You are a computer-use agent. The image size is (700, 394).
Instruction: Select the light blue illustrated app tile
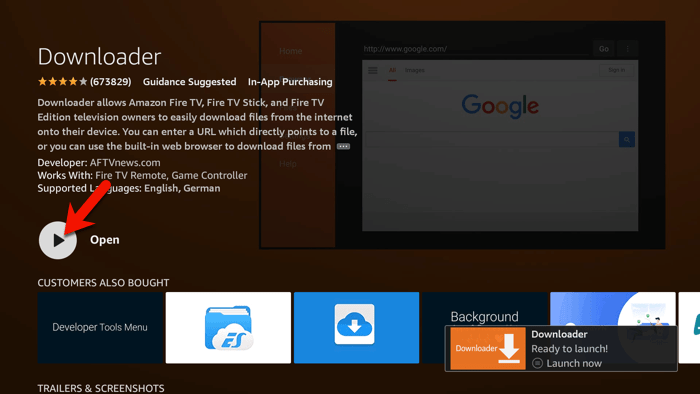point(612,309)
